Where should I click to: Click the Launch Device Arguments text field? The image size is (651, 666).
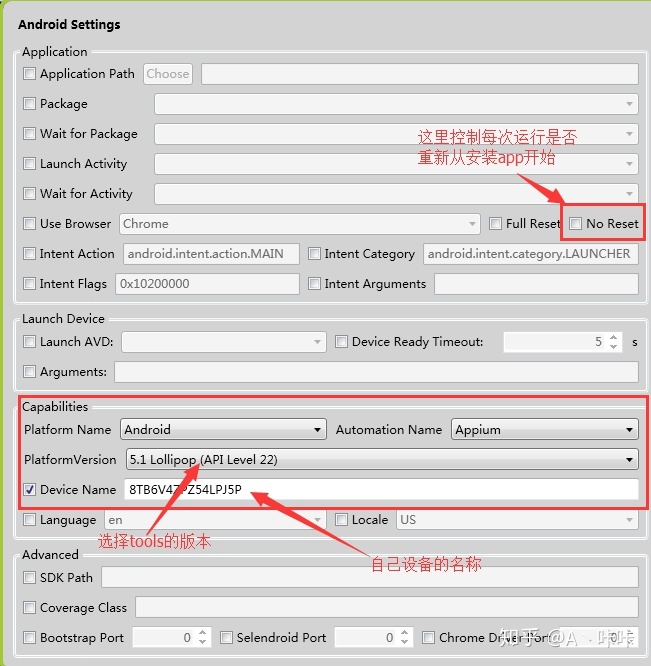point(376,372)
